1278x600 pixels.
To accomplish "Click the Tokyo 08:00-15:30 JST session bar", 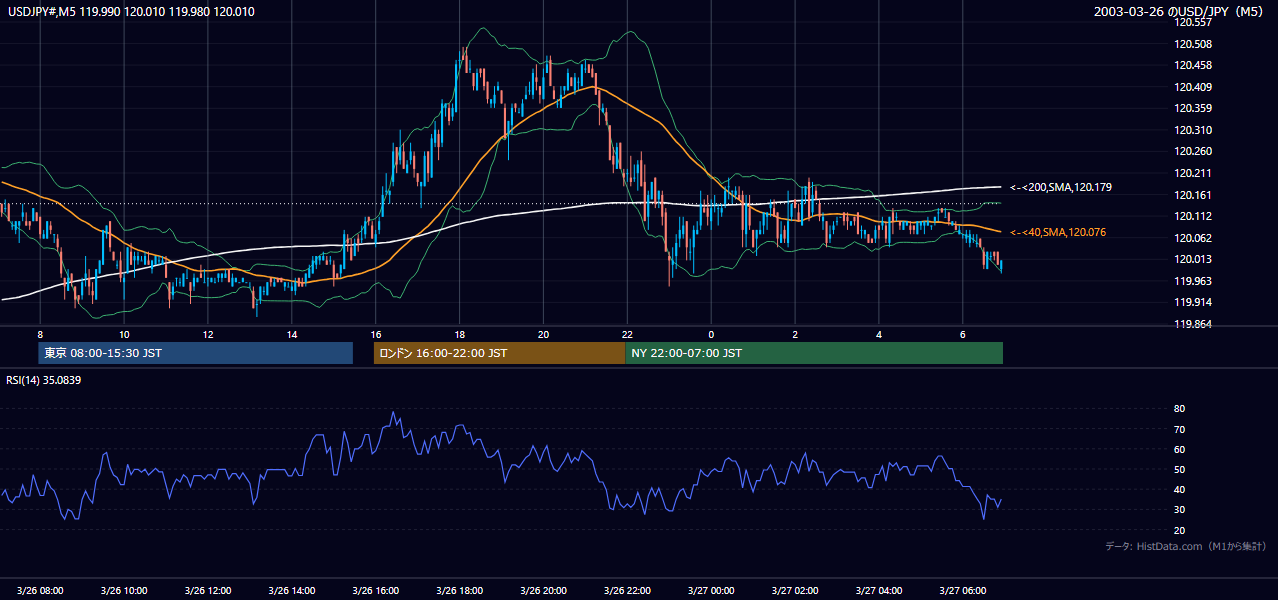I will coord(195,353).
